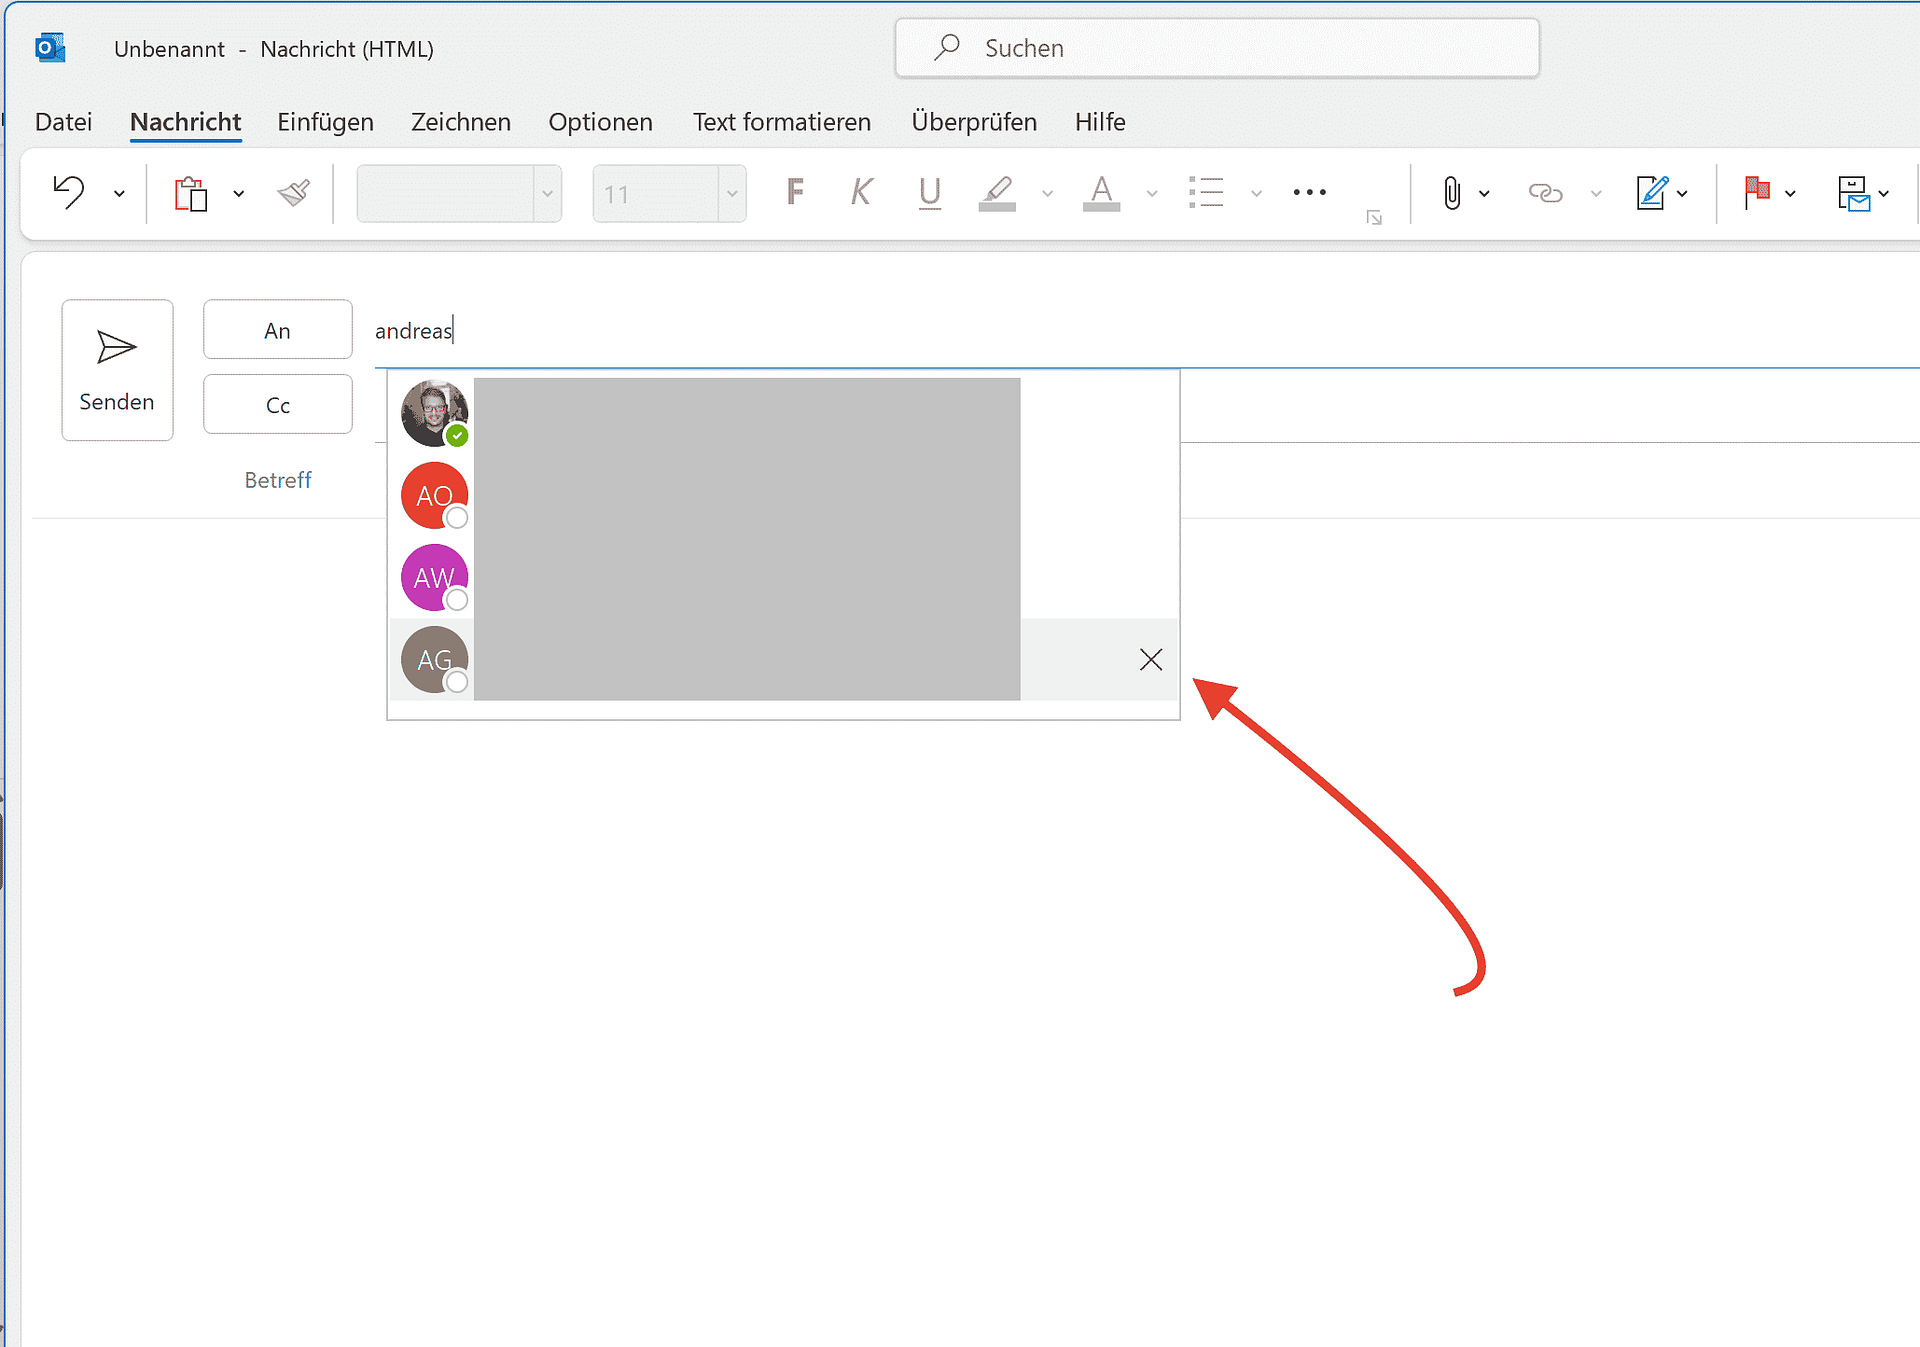Toggle bold formatting F button
The image size is (1920, 1347).
(795, 192)
